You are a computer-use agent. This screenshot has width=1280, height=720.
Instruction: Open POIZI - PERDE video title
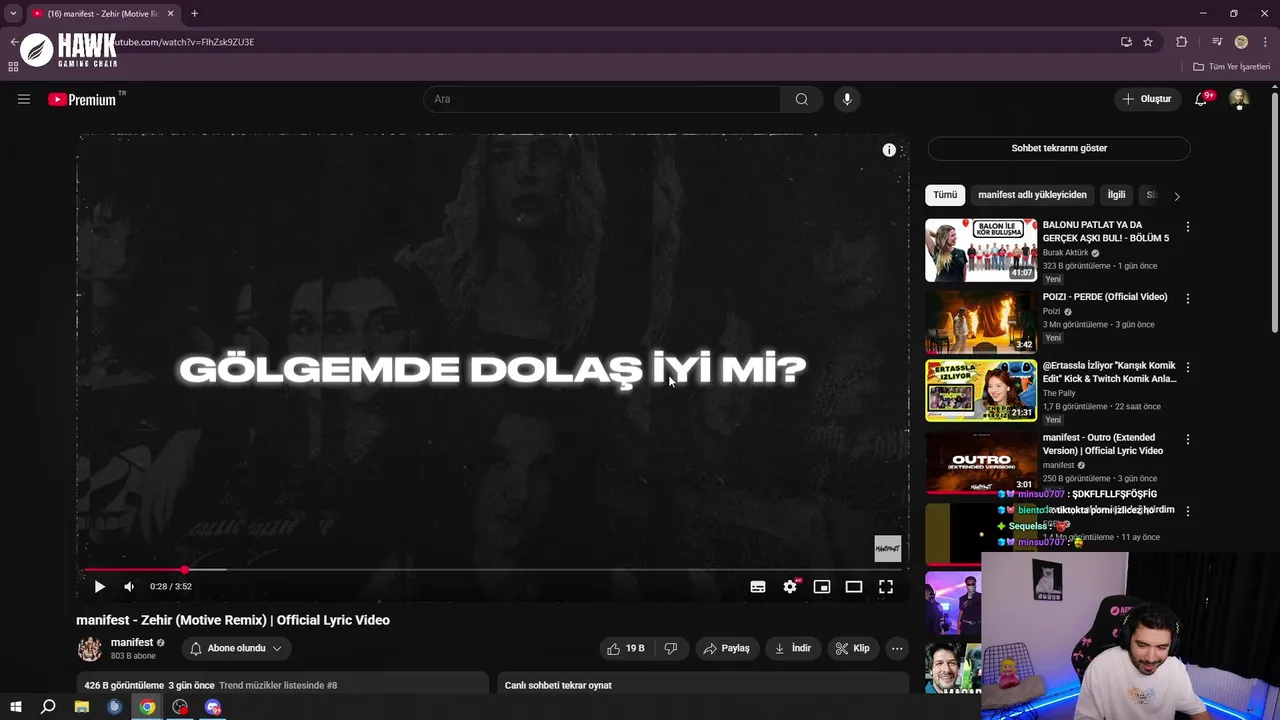[1105, 297]
